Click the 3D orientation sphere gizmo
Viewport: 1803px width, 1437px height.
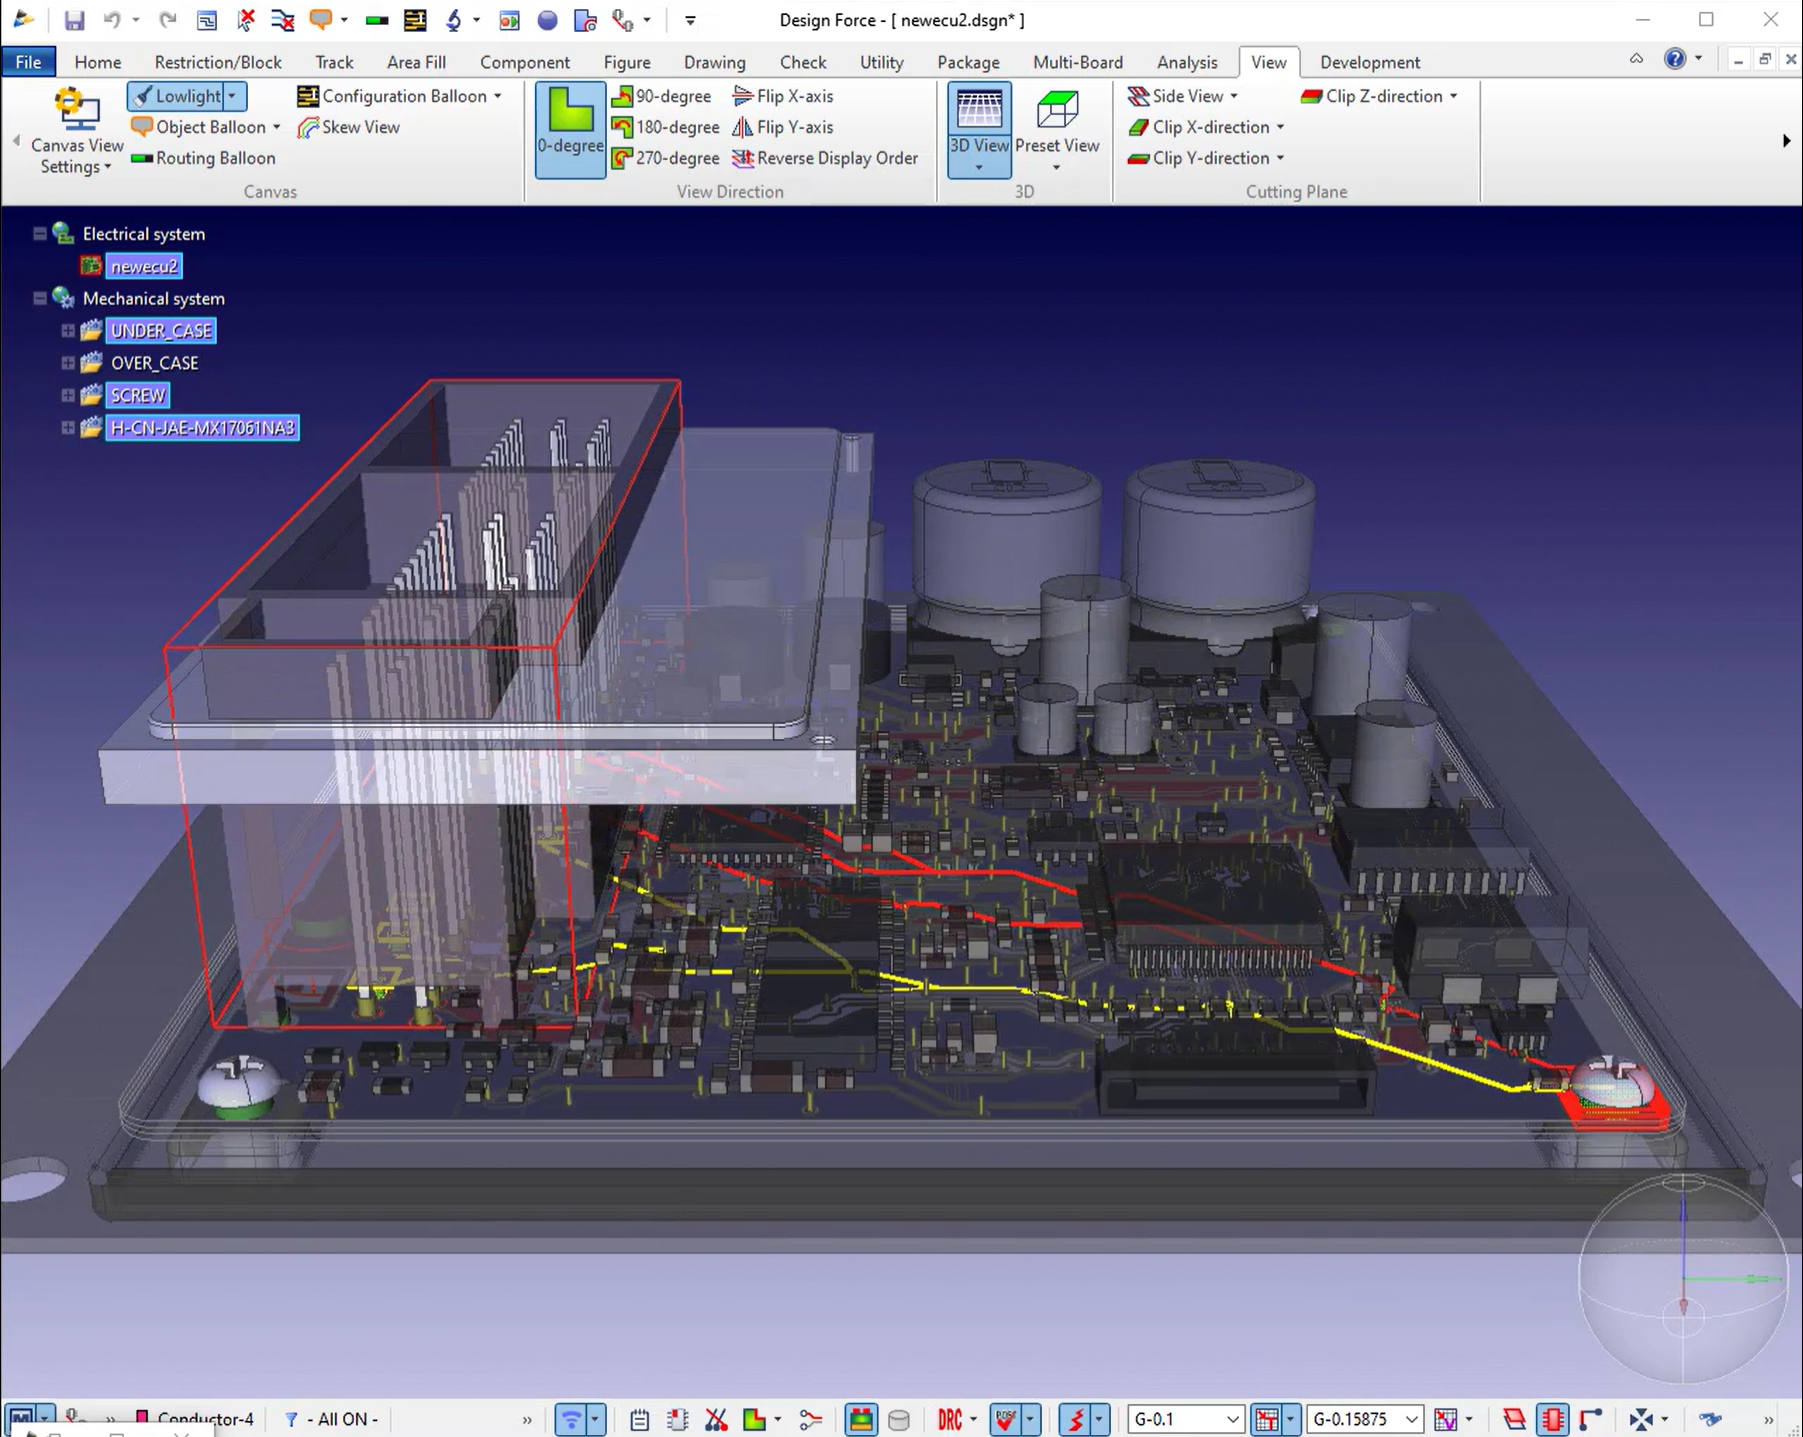coord(1683,1279)
